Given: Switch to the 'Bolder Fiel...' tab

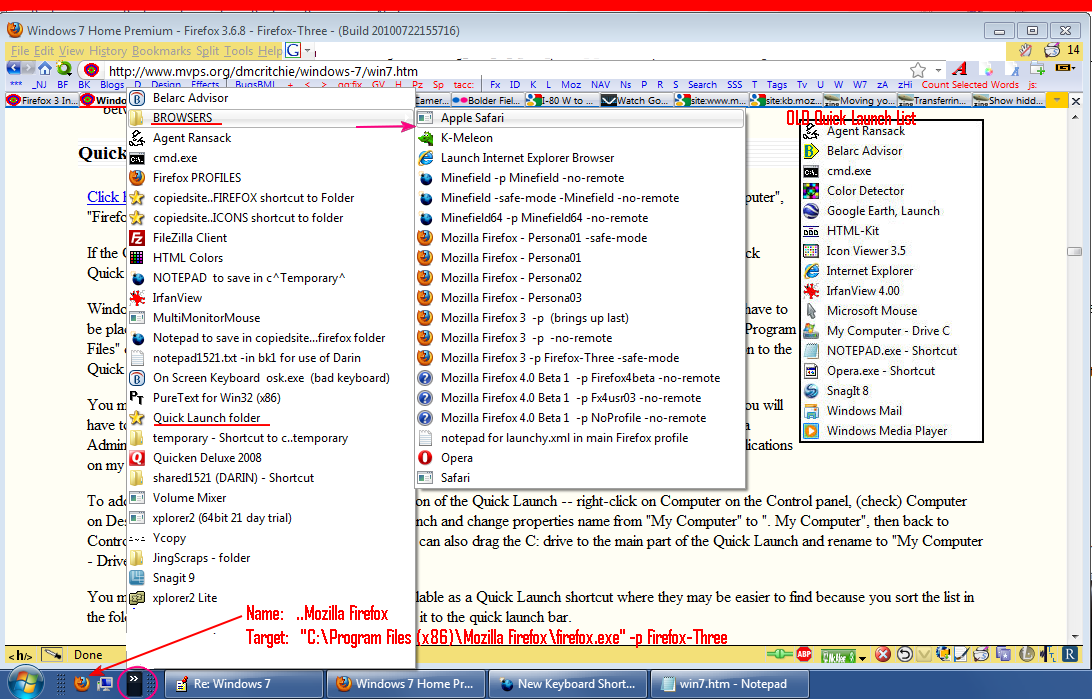Looking at the screenshot, I should (x=487, y=101).
